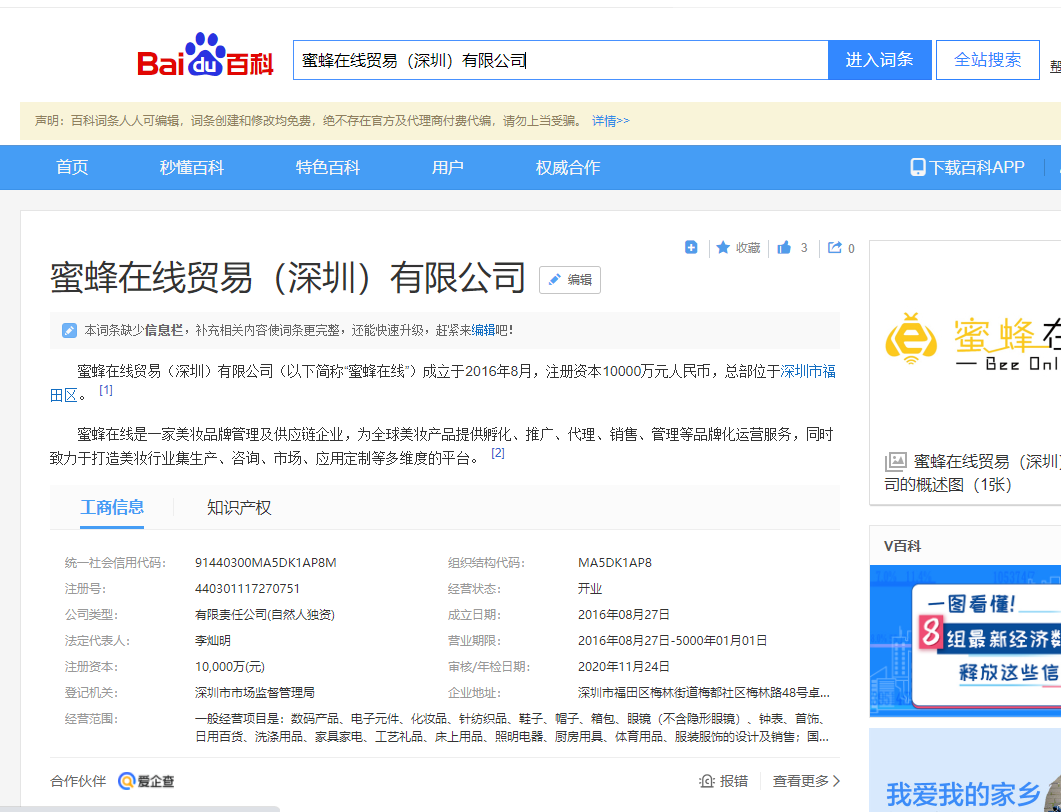
Task: Click 经营状态 value 开业
Action: pyautogui.click(x=590, y=588)
